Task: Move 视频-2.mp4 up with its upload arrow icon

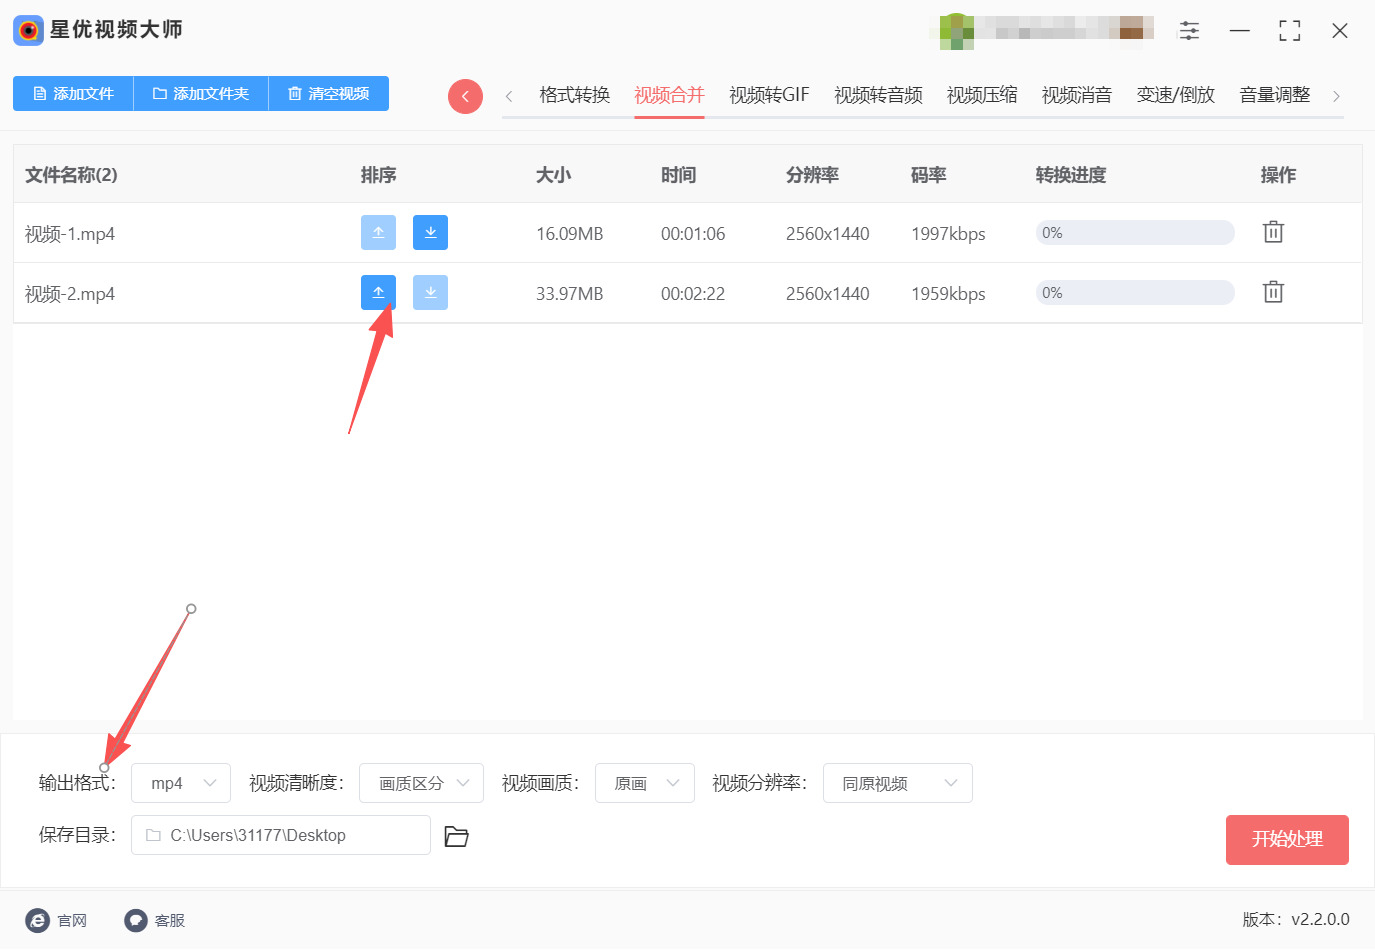Action: (378, 293)
